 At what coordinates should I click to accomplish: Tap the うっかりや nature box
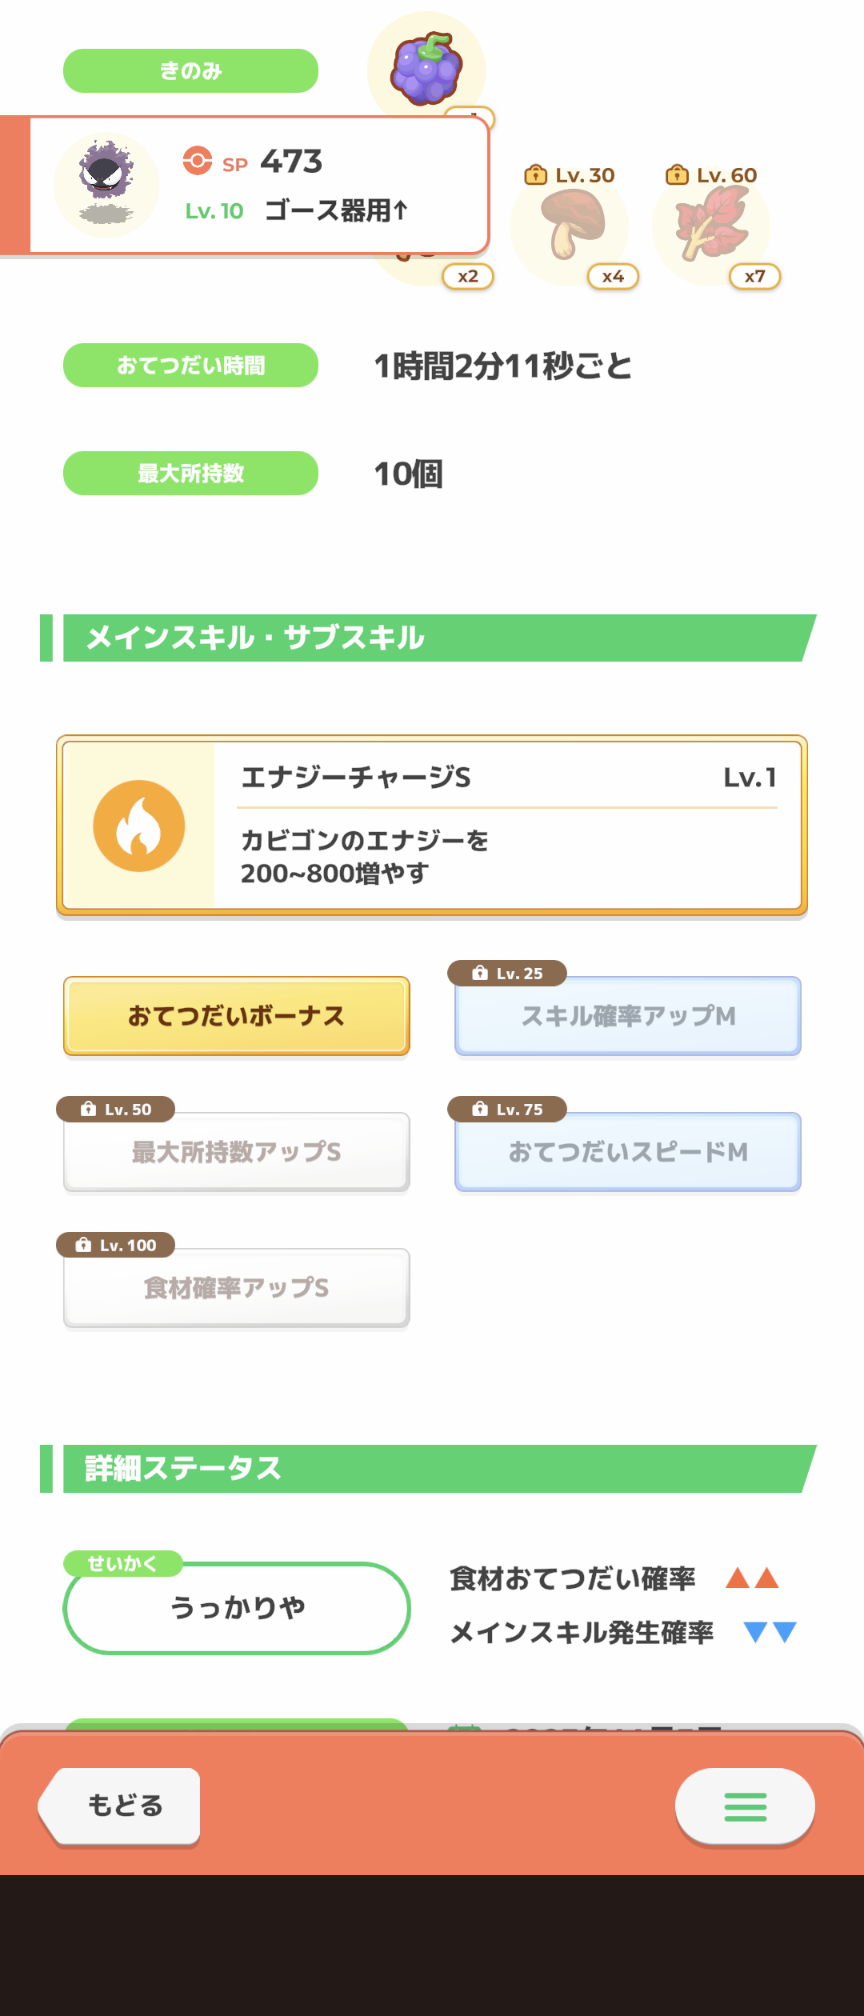237,1608
